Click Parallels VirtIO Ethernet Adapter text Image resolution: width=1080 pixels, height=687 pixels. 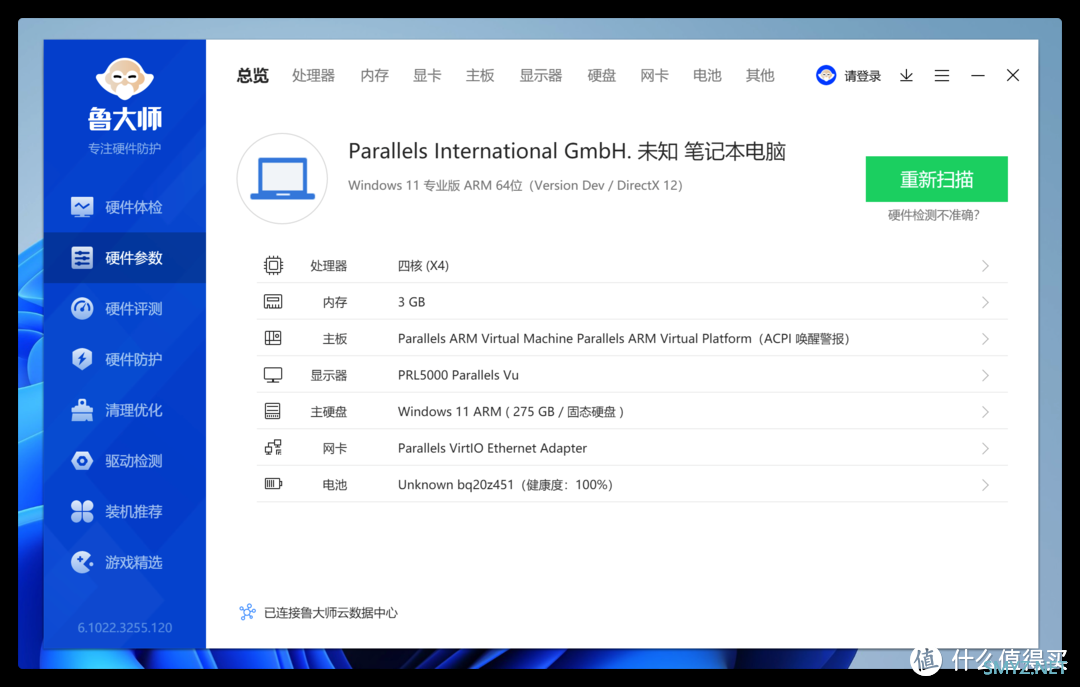click(492, 449)
